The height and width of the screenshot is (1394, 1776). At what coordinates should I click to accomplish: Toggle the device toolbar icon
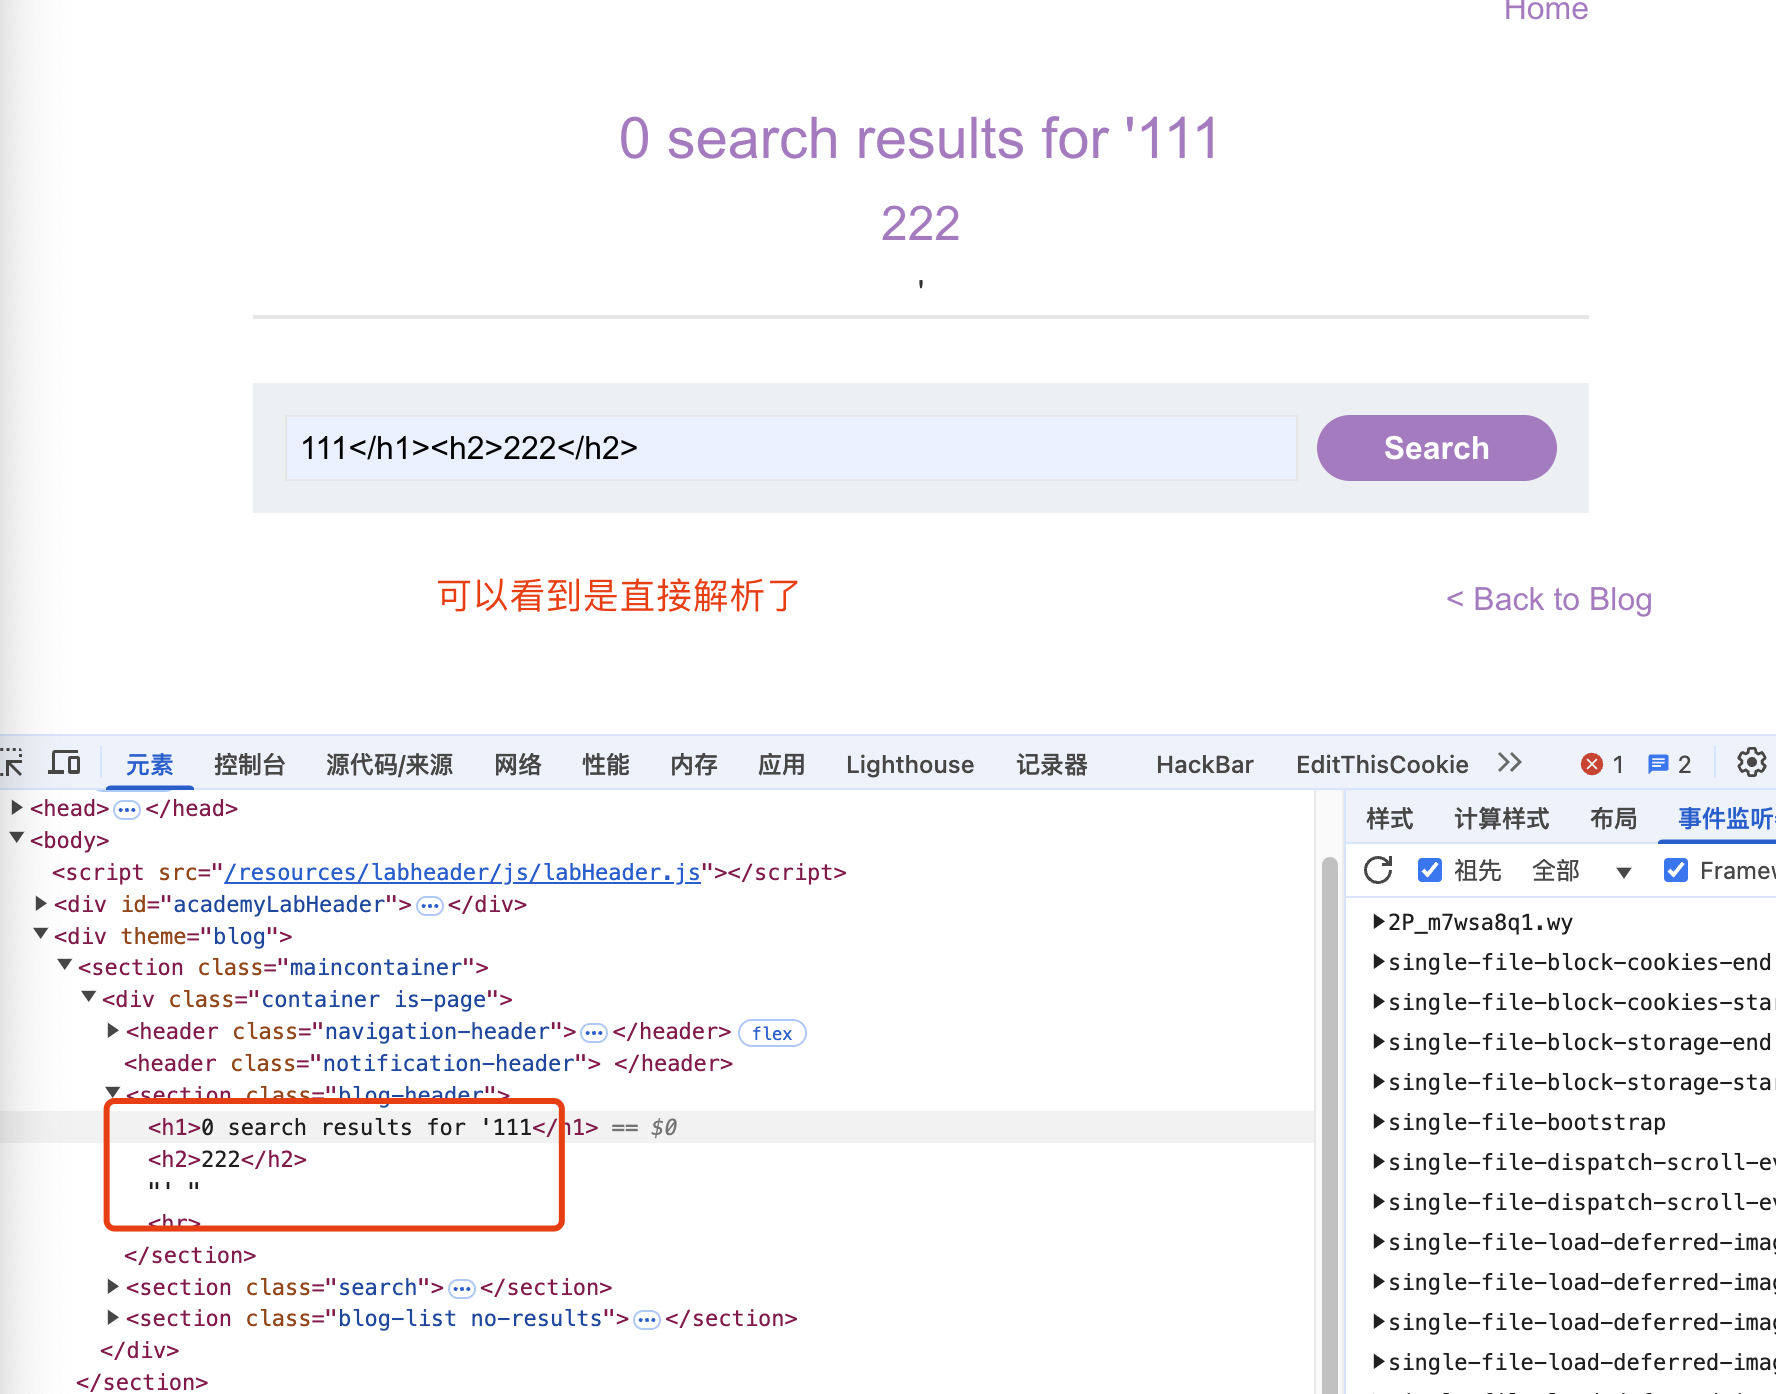(x=65, y=764)
